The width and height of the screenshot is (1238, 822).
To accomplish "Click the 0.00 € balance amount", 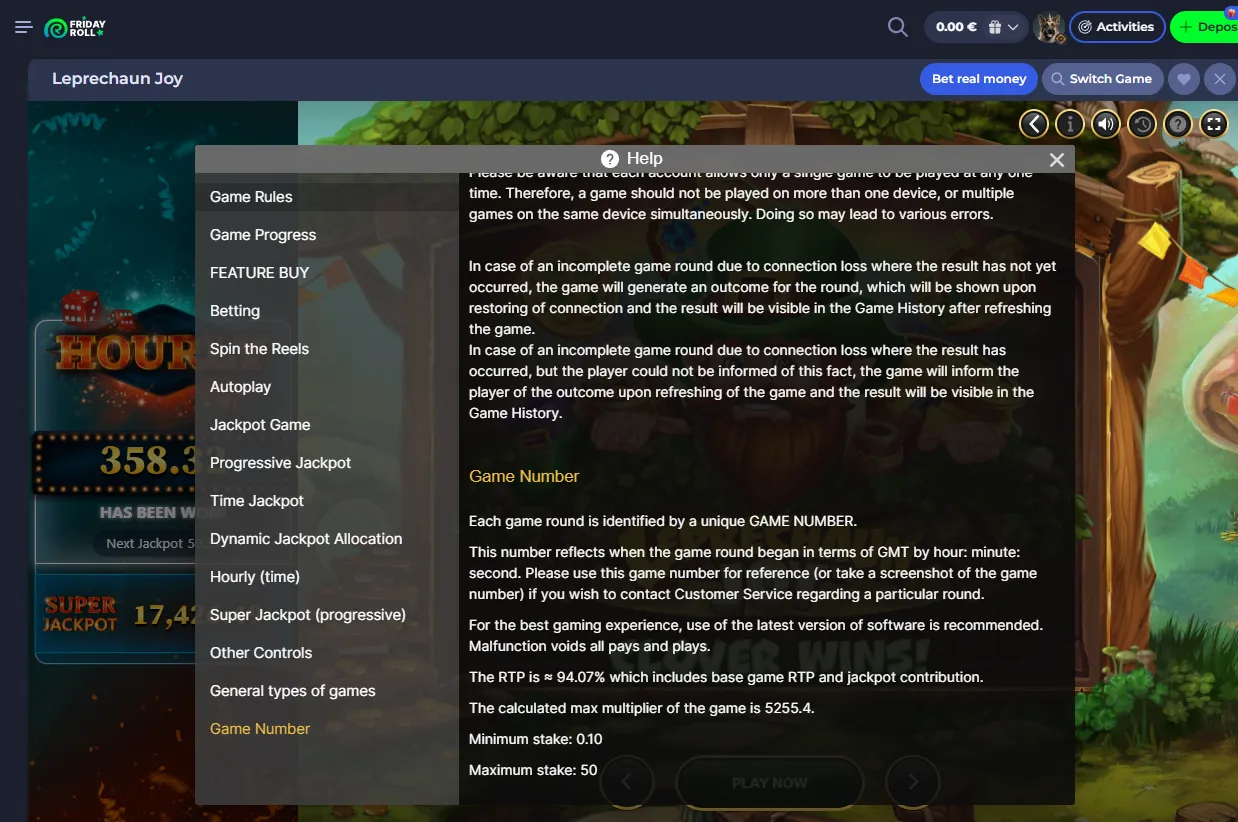I will click(956, 27).
